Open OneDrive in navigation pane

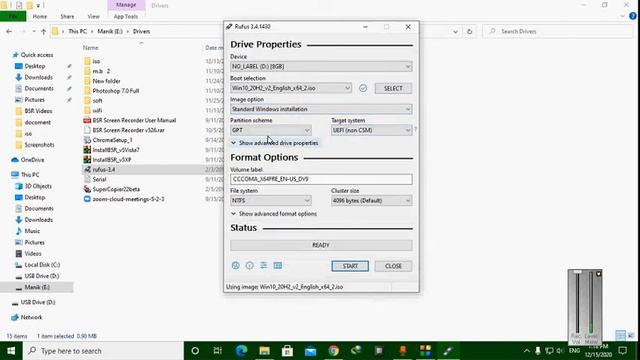(x=32, y=160)
